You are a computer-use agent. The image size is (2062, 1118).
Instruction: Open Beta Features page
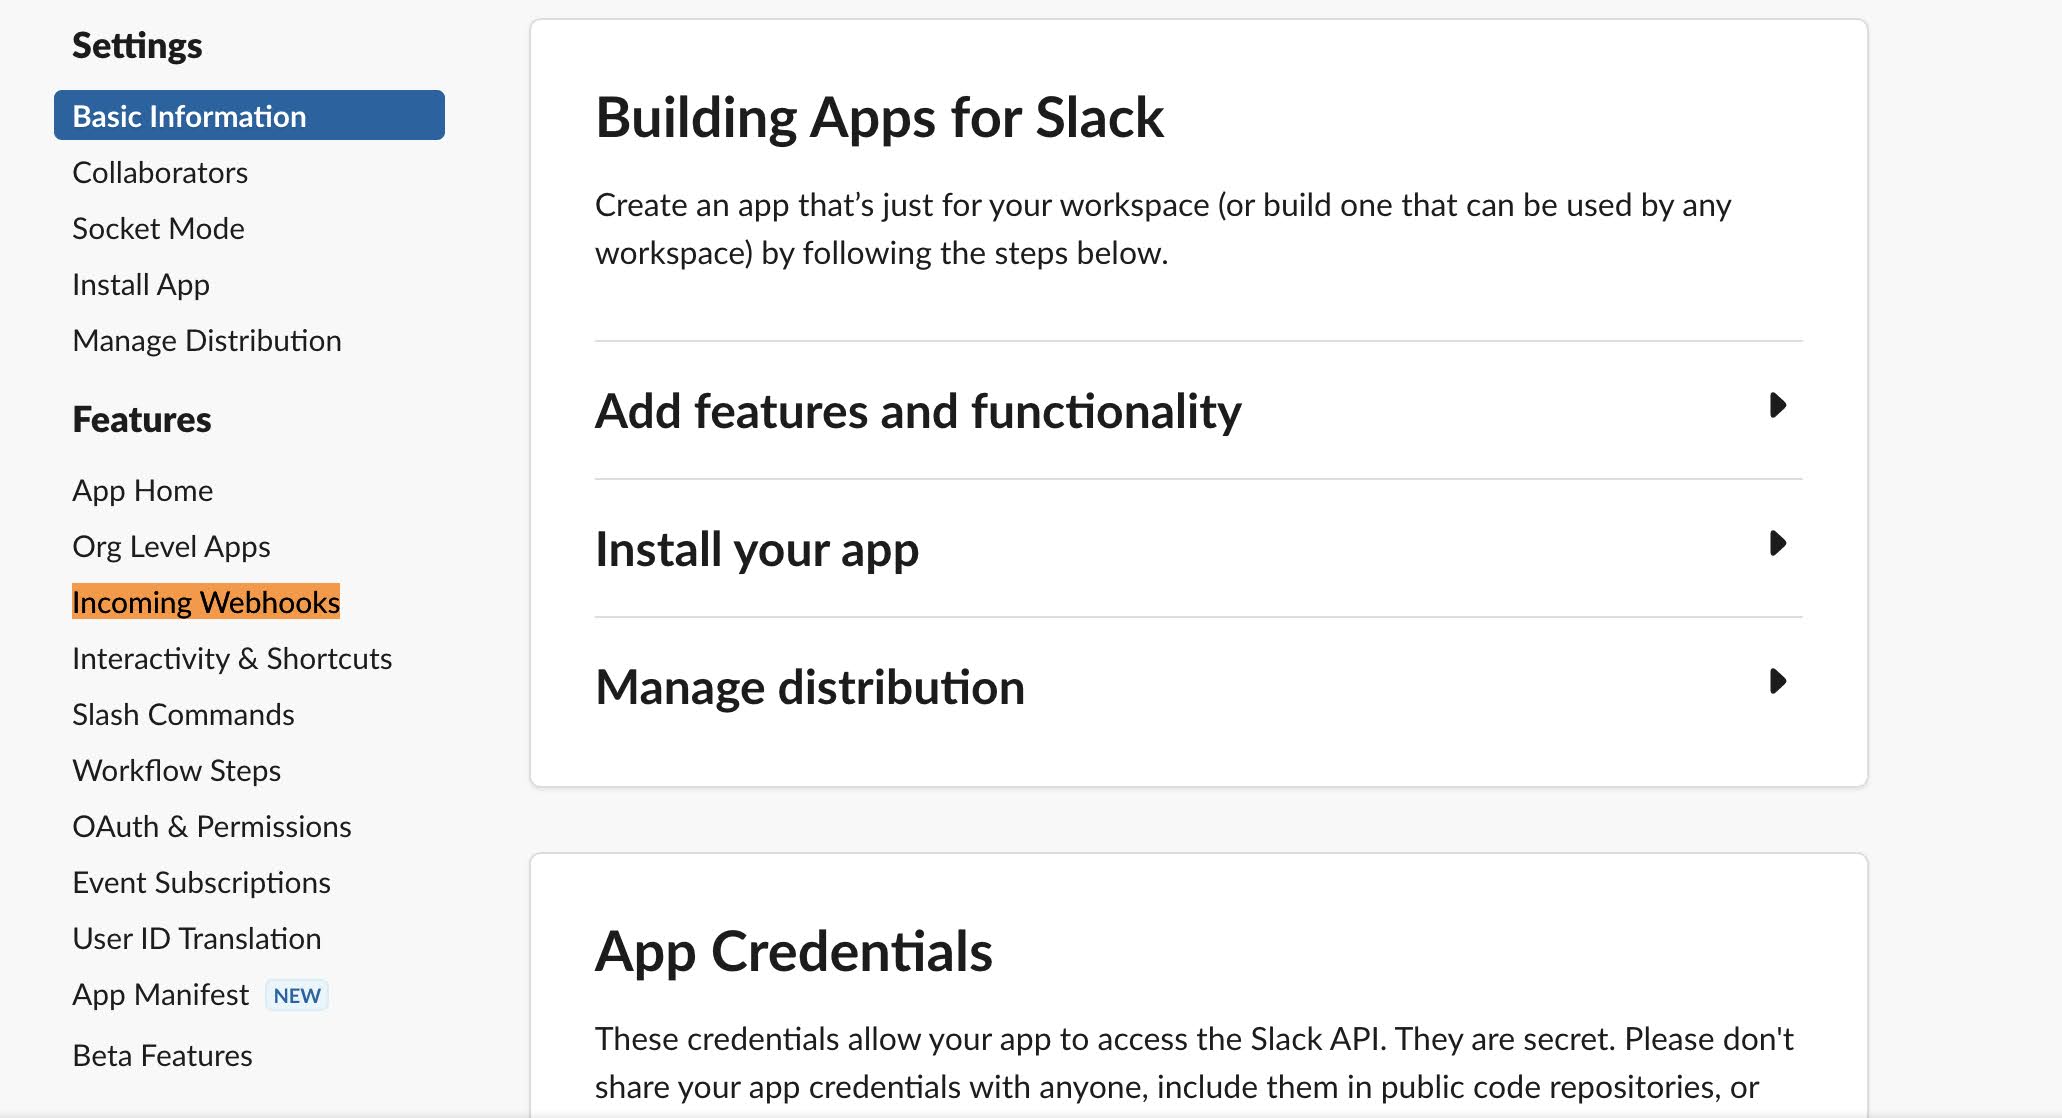[x=162, y=1056]
